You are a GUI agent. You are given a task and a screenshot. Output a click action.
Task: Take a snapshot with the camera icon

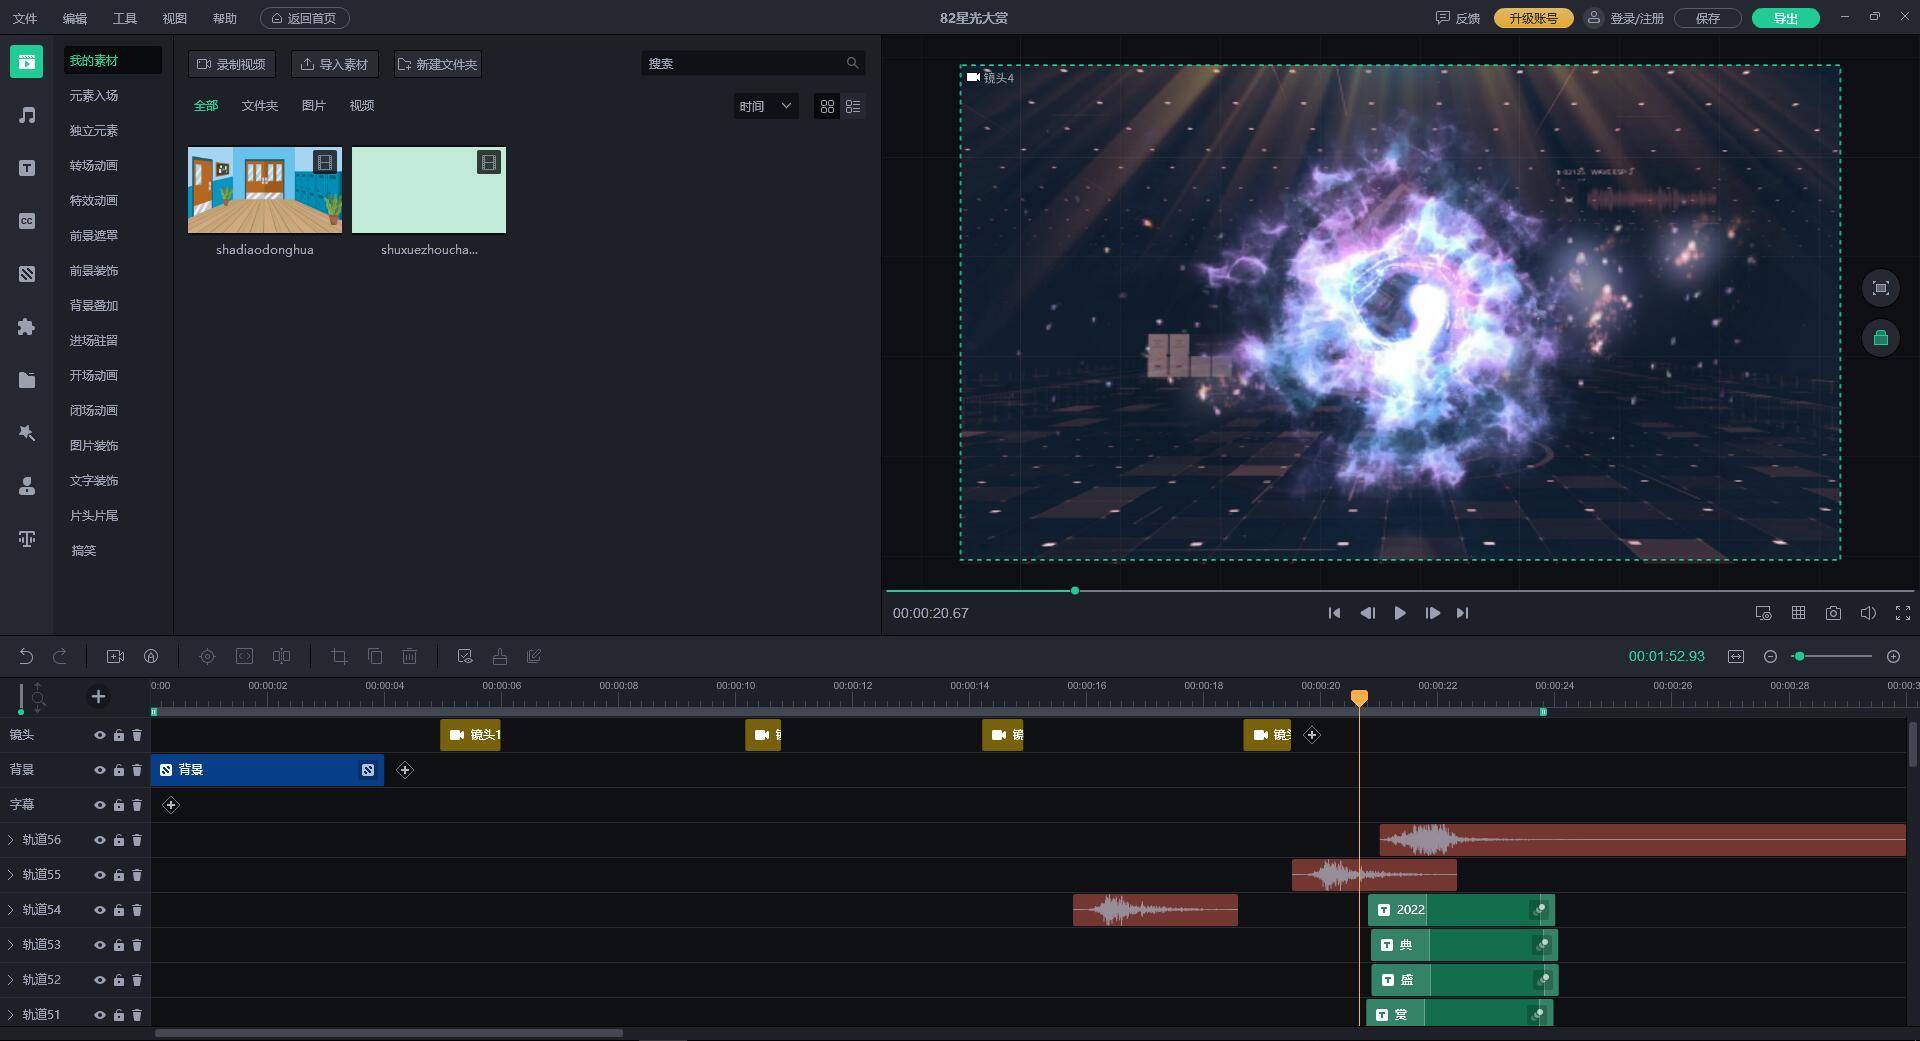1833,613
